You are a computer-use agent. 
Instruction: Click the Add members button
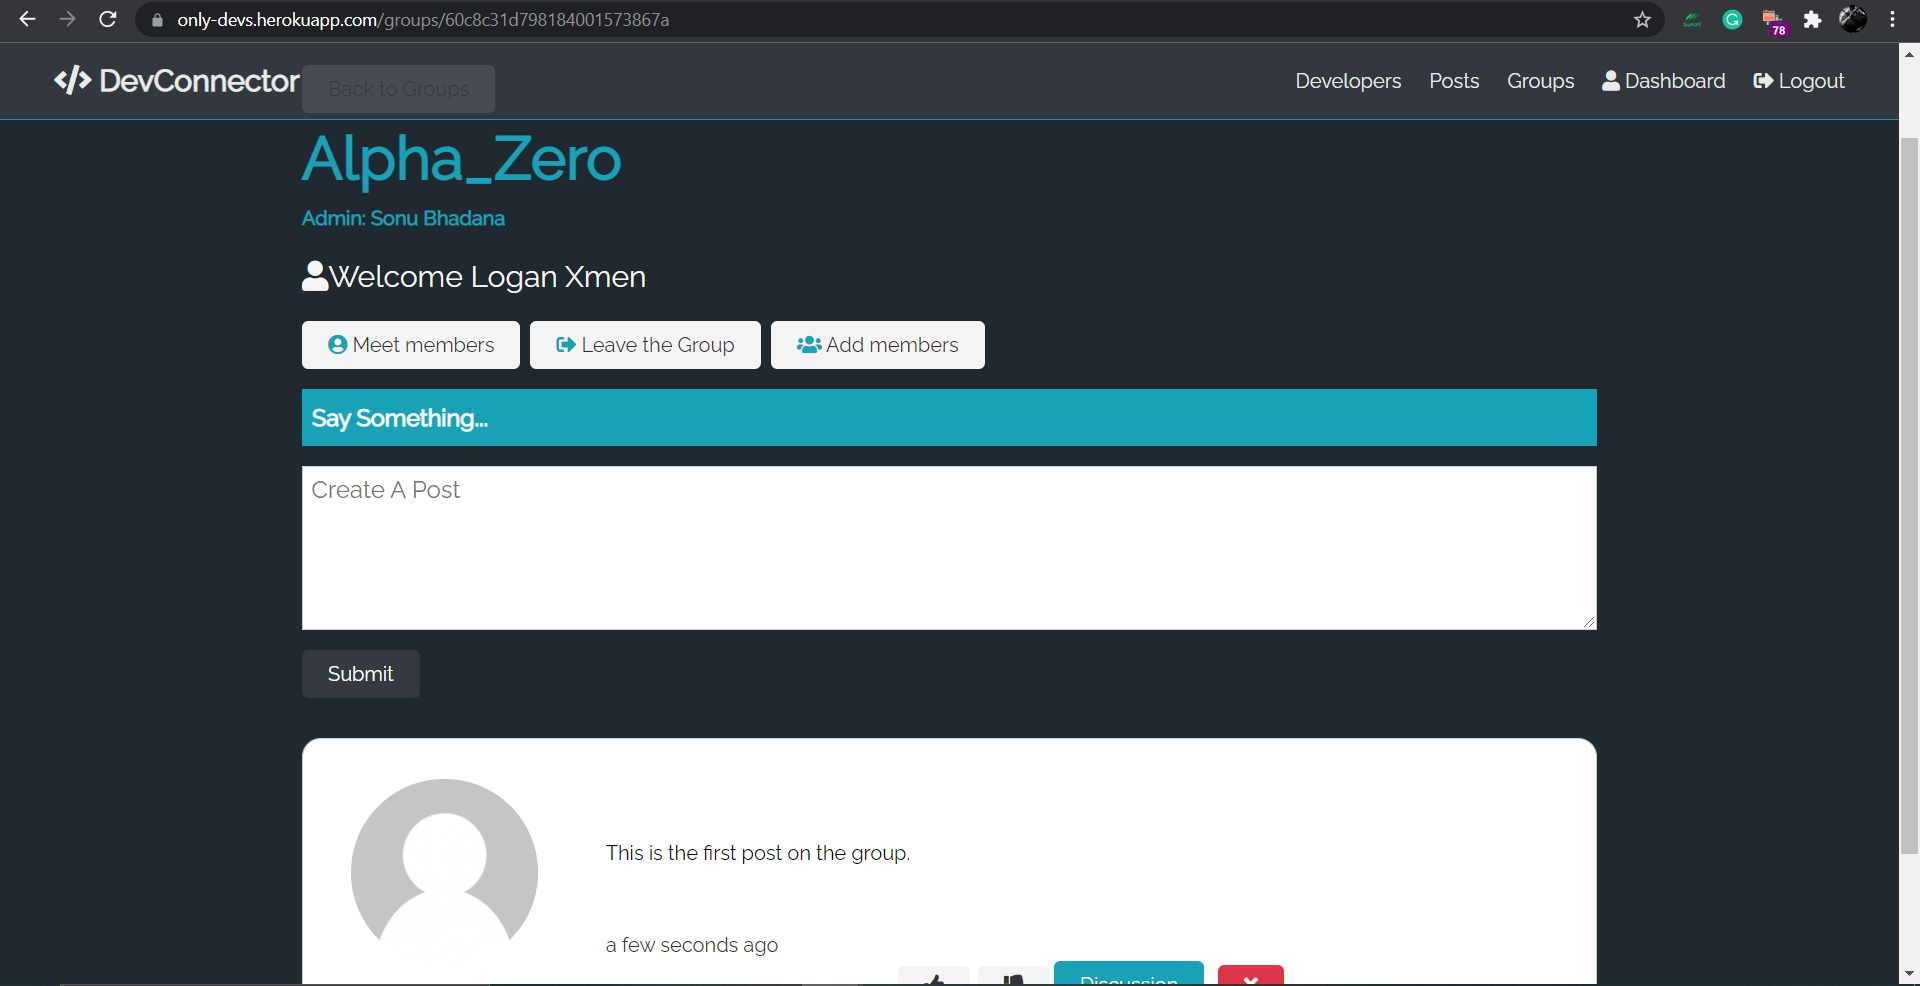click(878, 345)
